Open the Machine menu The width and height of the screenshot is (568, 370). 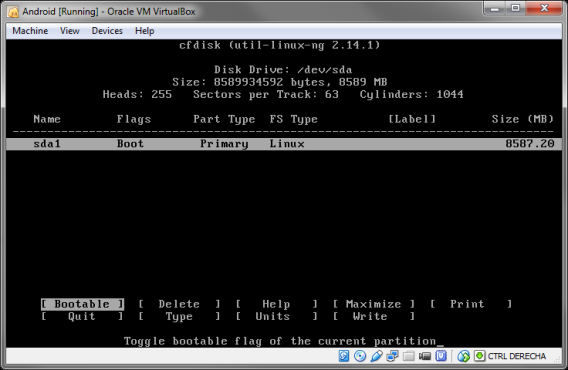30,31
